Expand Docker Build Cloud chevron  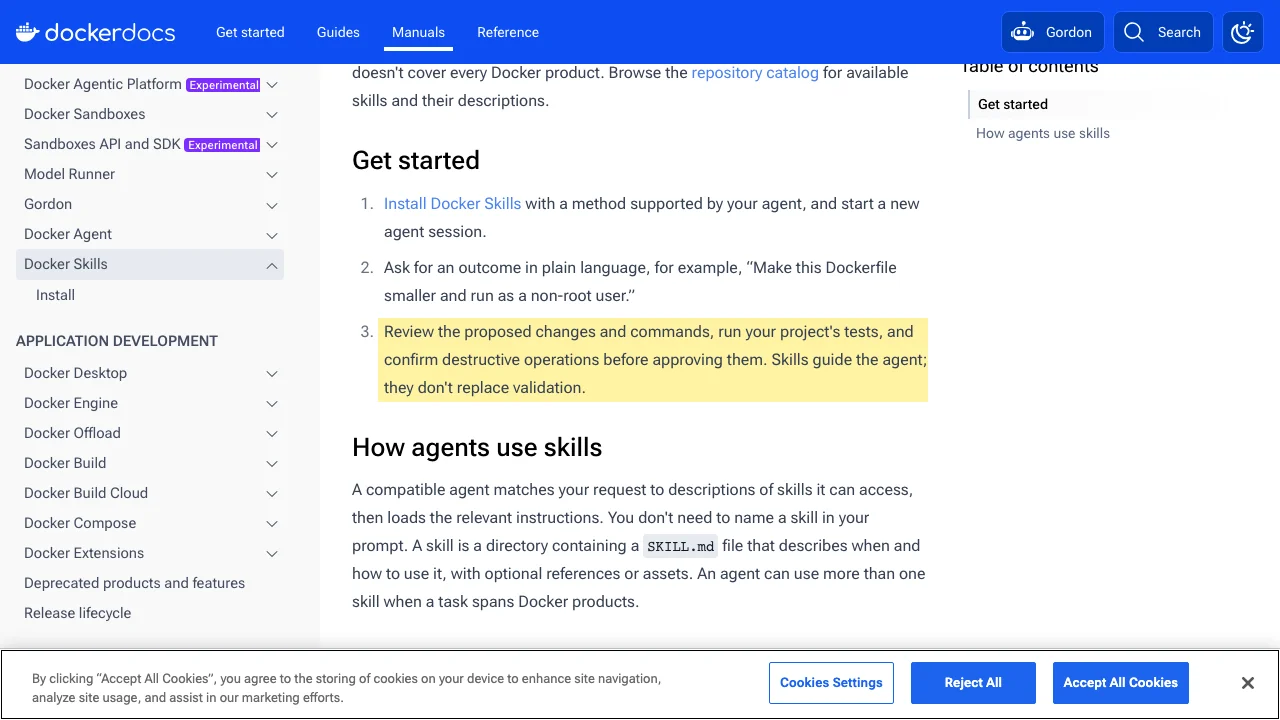272,494
